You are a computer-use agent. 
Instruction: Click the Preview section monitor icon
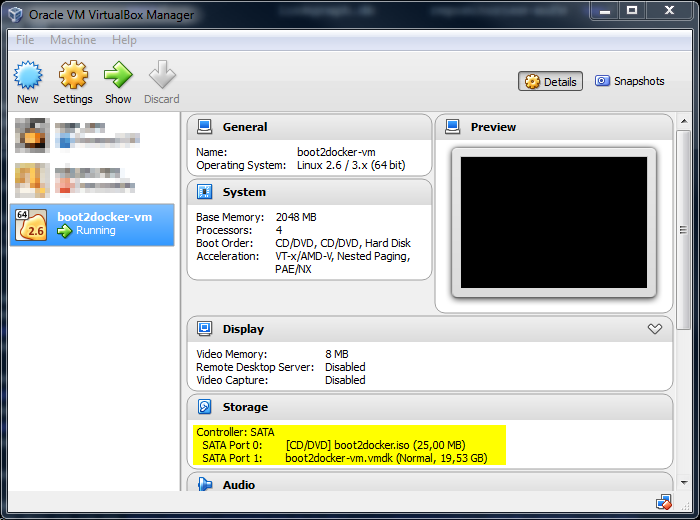pos(453,127)
